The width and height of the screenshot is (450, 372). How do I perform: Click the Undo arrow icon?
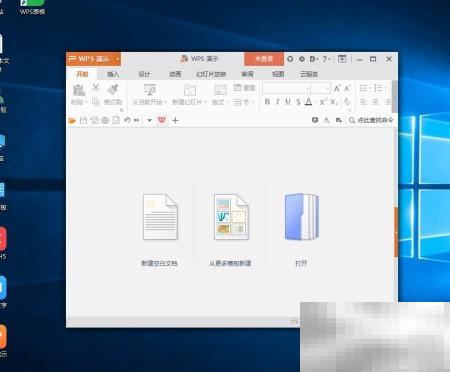pos(127,120)
